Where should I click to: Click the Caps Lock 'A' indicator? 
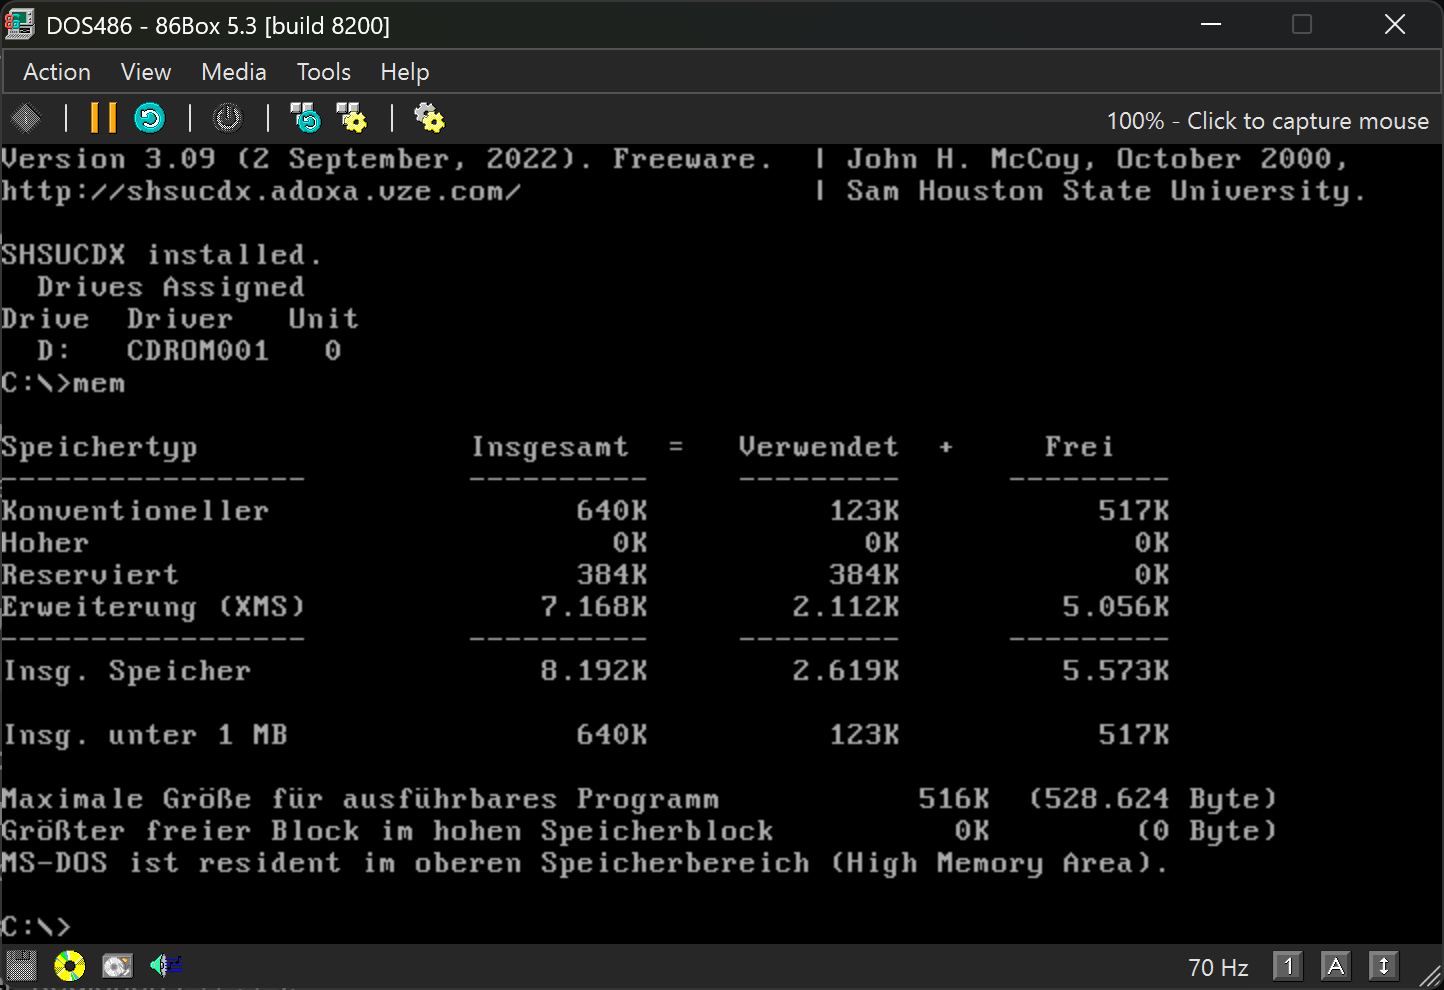click(1336, 966)
